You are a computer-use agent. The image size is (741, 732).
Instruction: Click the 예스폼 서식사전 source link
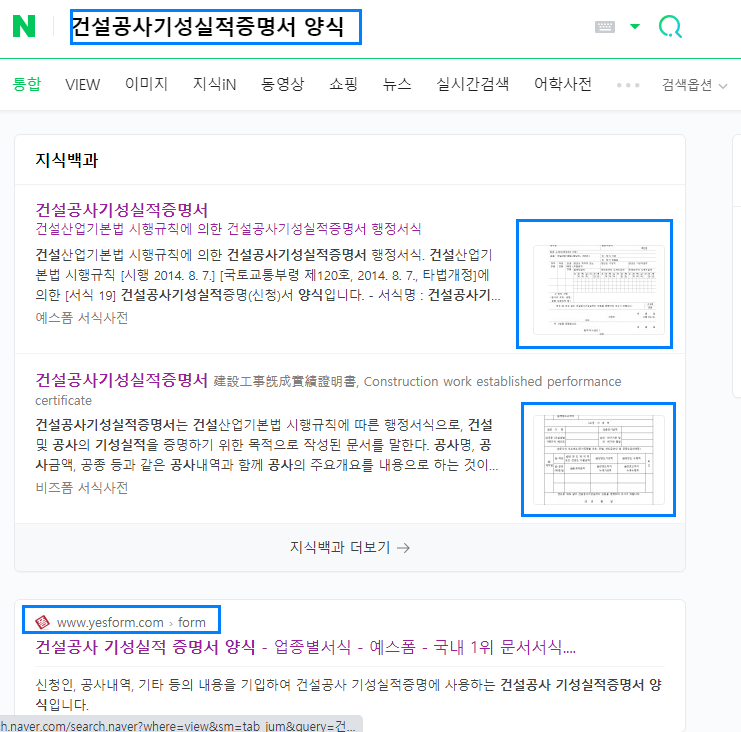click(82, 318)
